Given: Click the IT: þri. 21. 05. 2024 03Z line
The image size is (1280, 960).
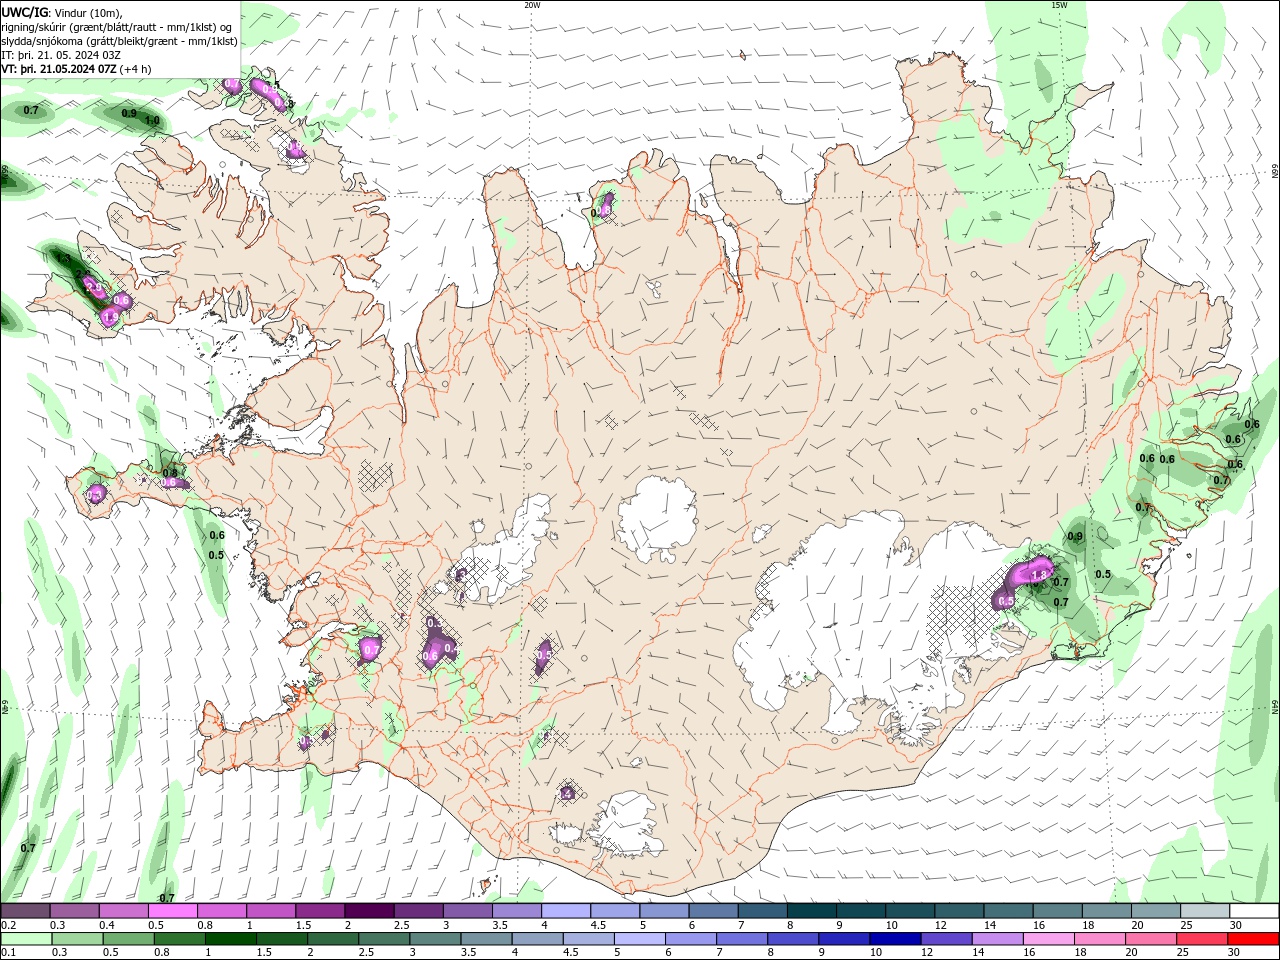Looking at the screenshot, I should pyautogui.click(x=61, y=55).
